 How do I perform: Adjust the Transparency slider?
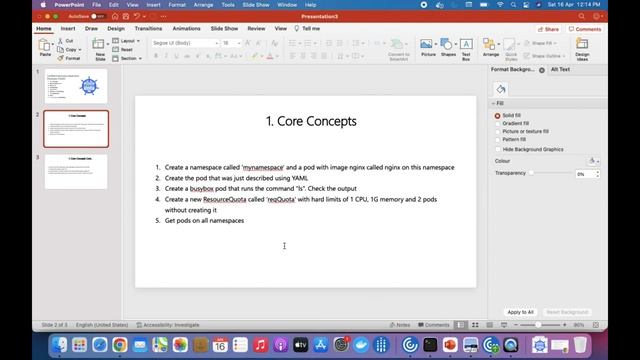(x=531, y=173)
